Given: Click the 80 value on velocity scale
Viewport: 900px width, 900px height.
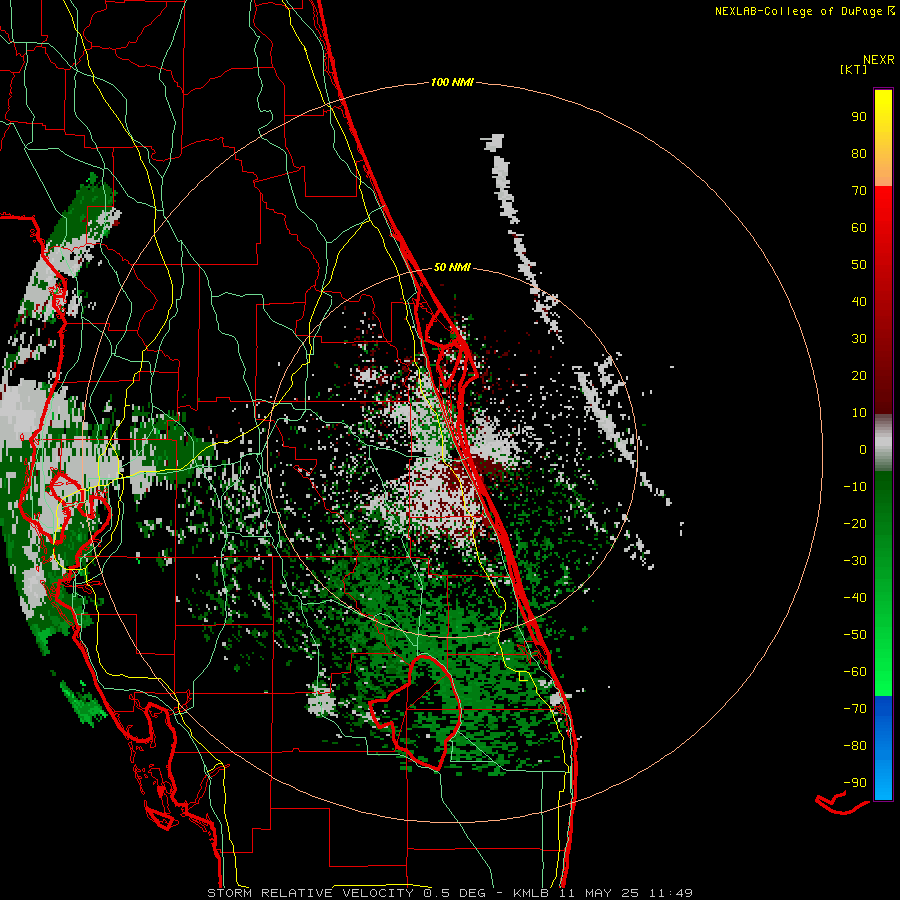Looking at the screenshot, I should tap(859, 153).
